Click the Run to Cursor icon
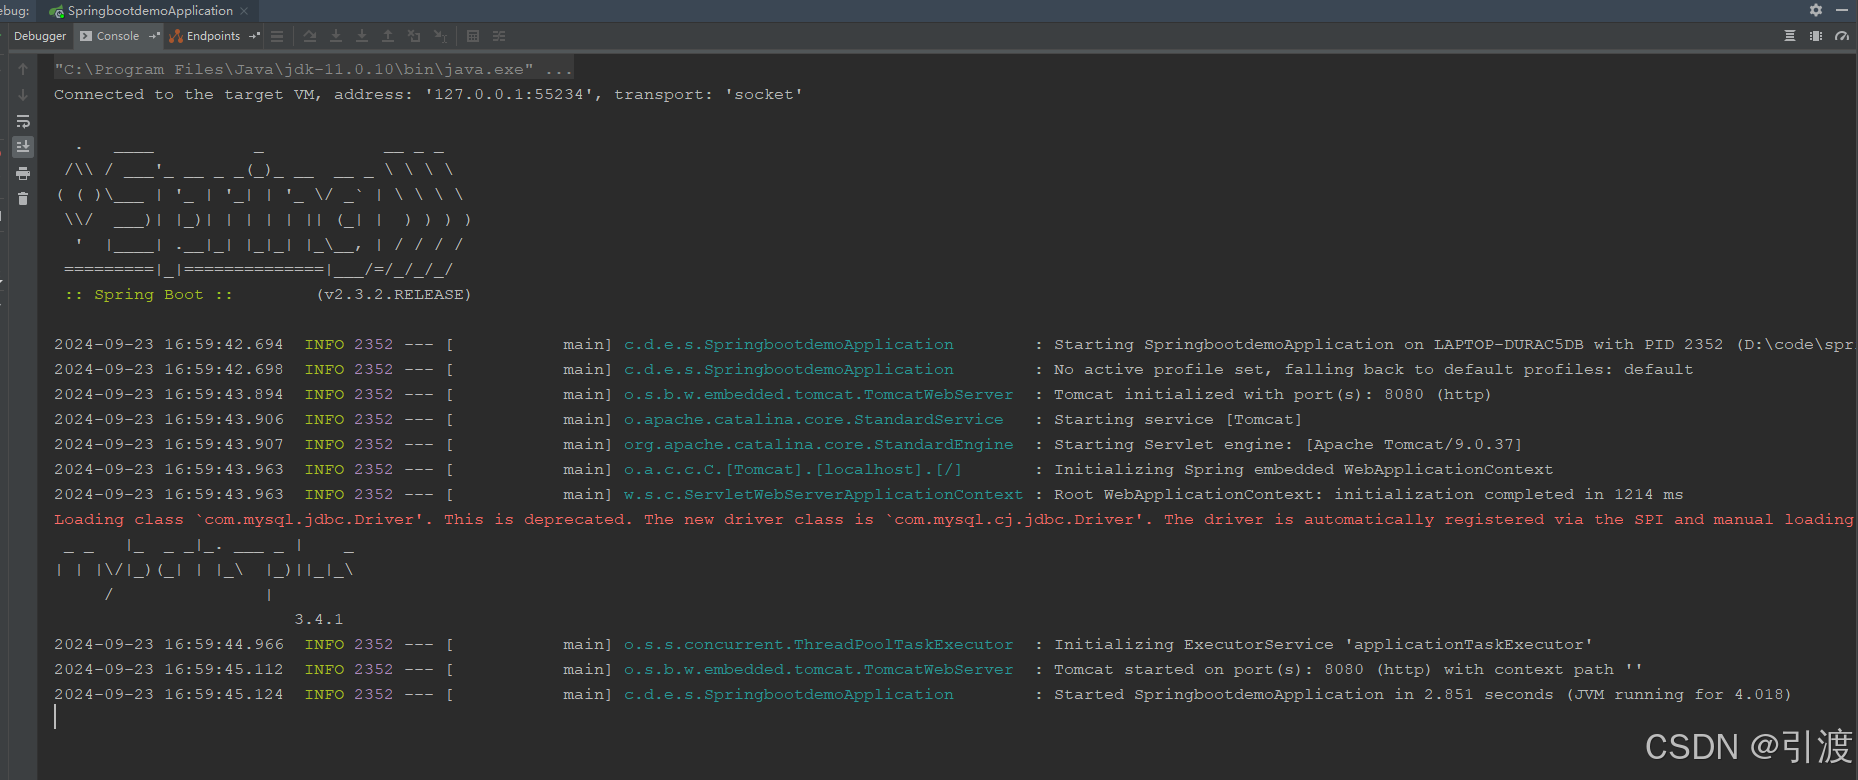The height and width of the screenshot is (780, 1858). pyautogui.click(x=440, y=36)
